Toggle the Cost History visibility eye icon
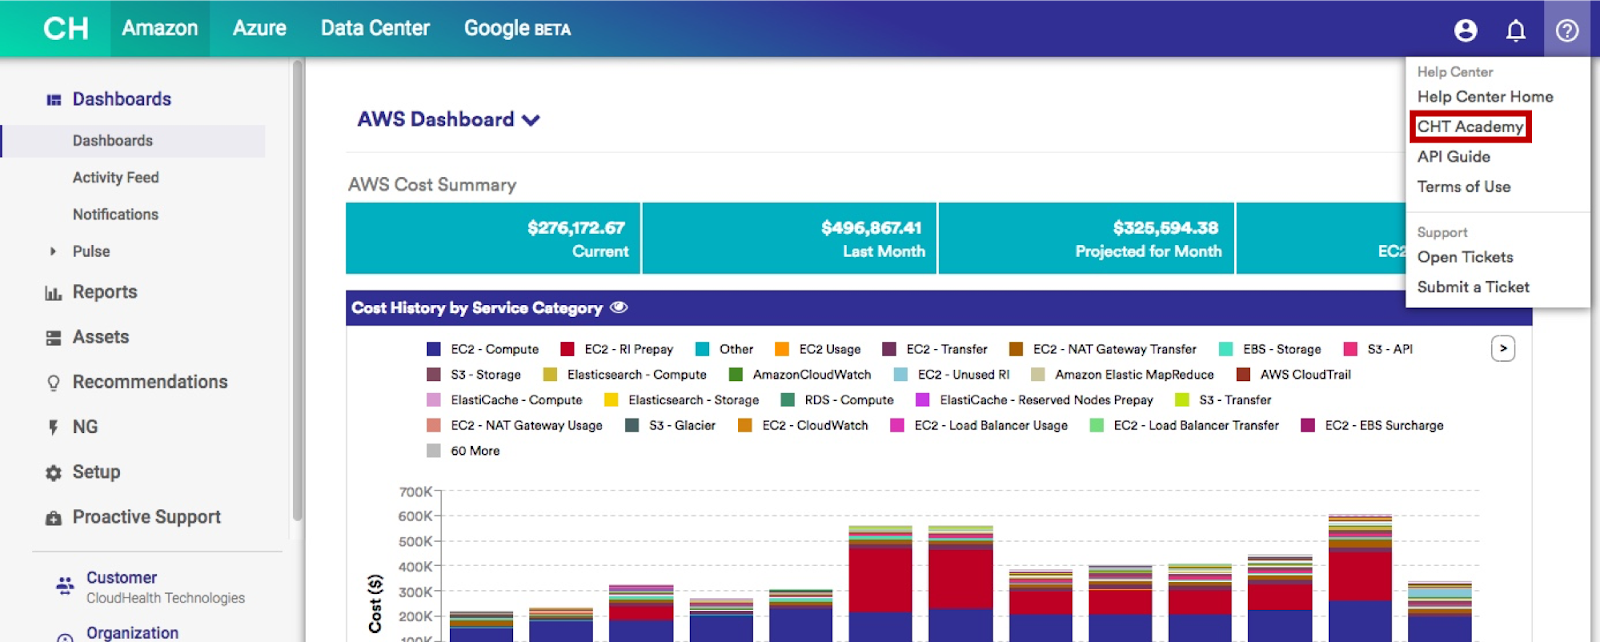 [619, 307]
